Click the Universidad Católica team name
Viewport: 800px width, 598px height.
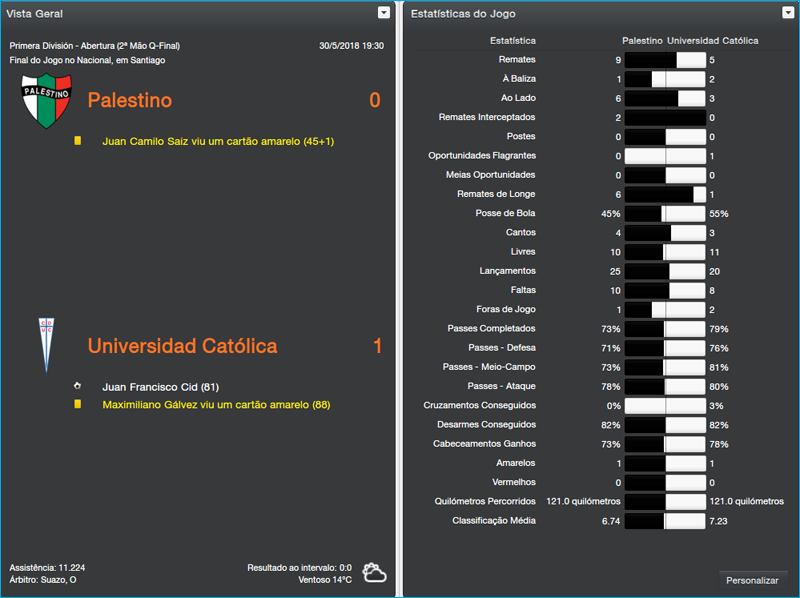pyautogui.click(x=181, y=345)
